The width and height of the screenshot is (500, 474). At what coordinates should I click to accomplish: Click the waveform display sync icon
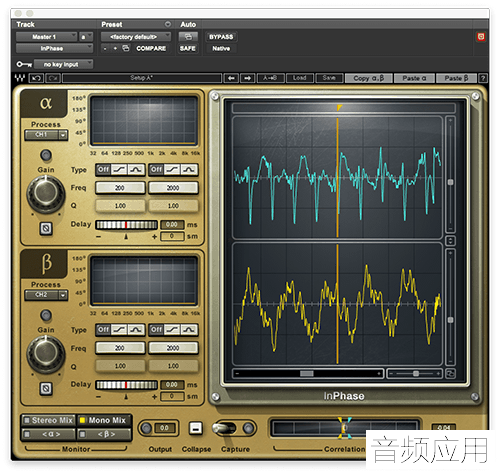click(x=450, y=374)
